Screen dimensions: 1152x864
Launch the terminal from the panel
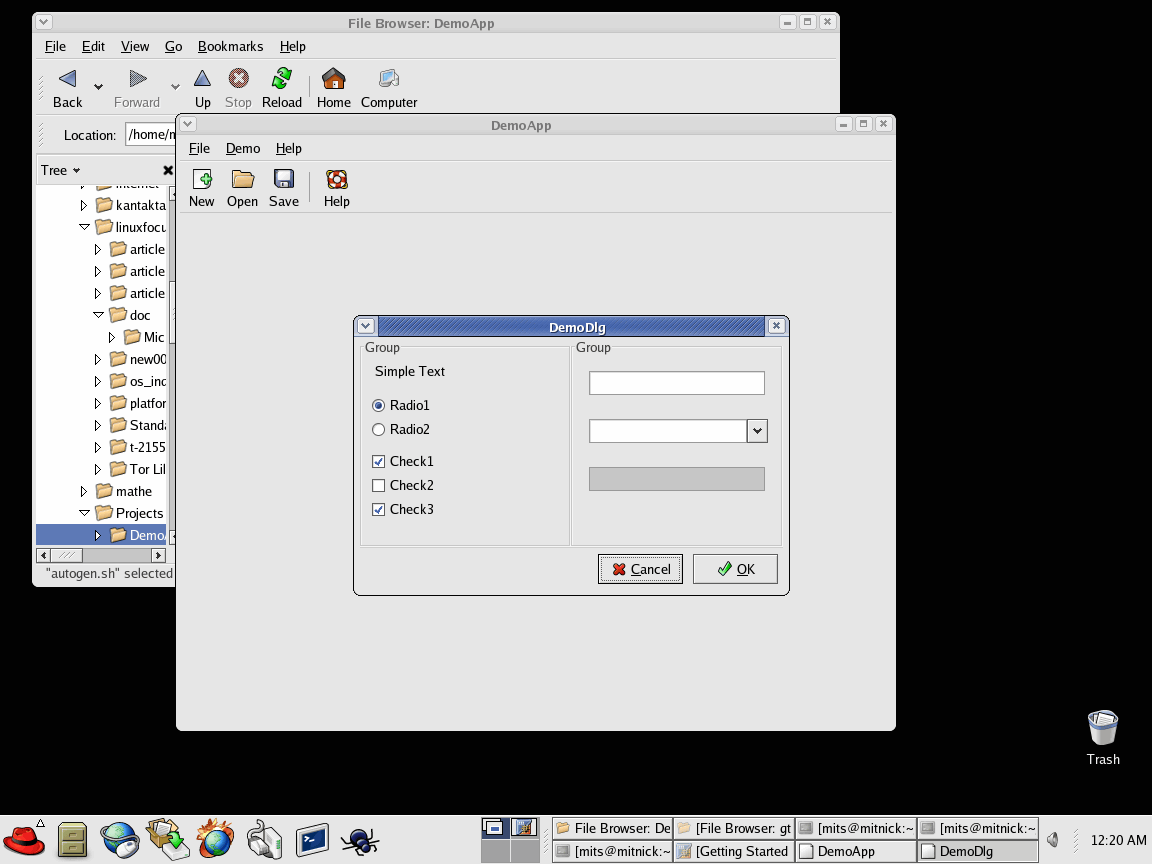(x=313, y=839)
